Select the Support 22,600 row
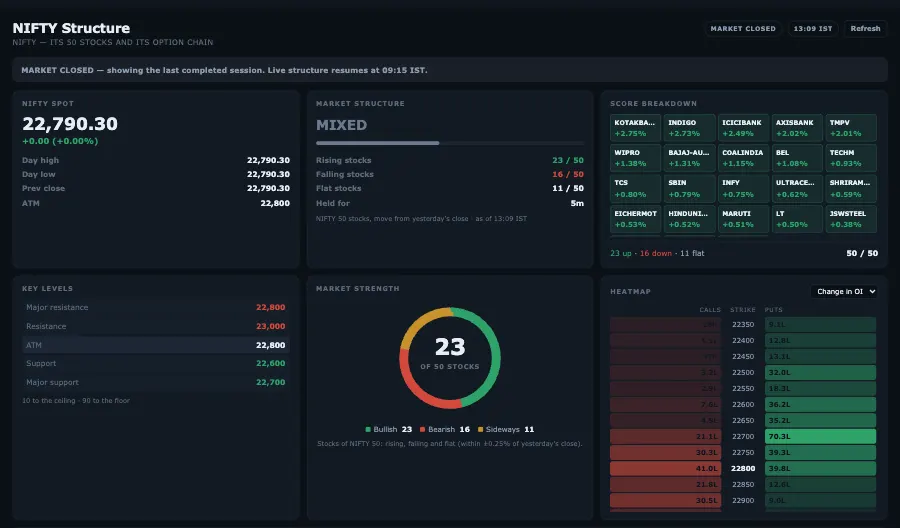This screenshot has width=900, height=528. [156, 363]
